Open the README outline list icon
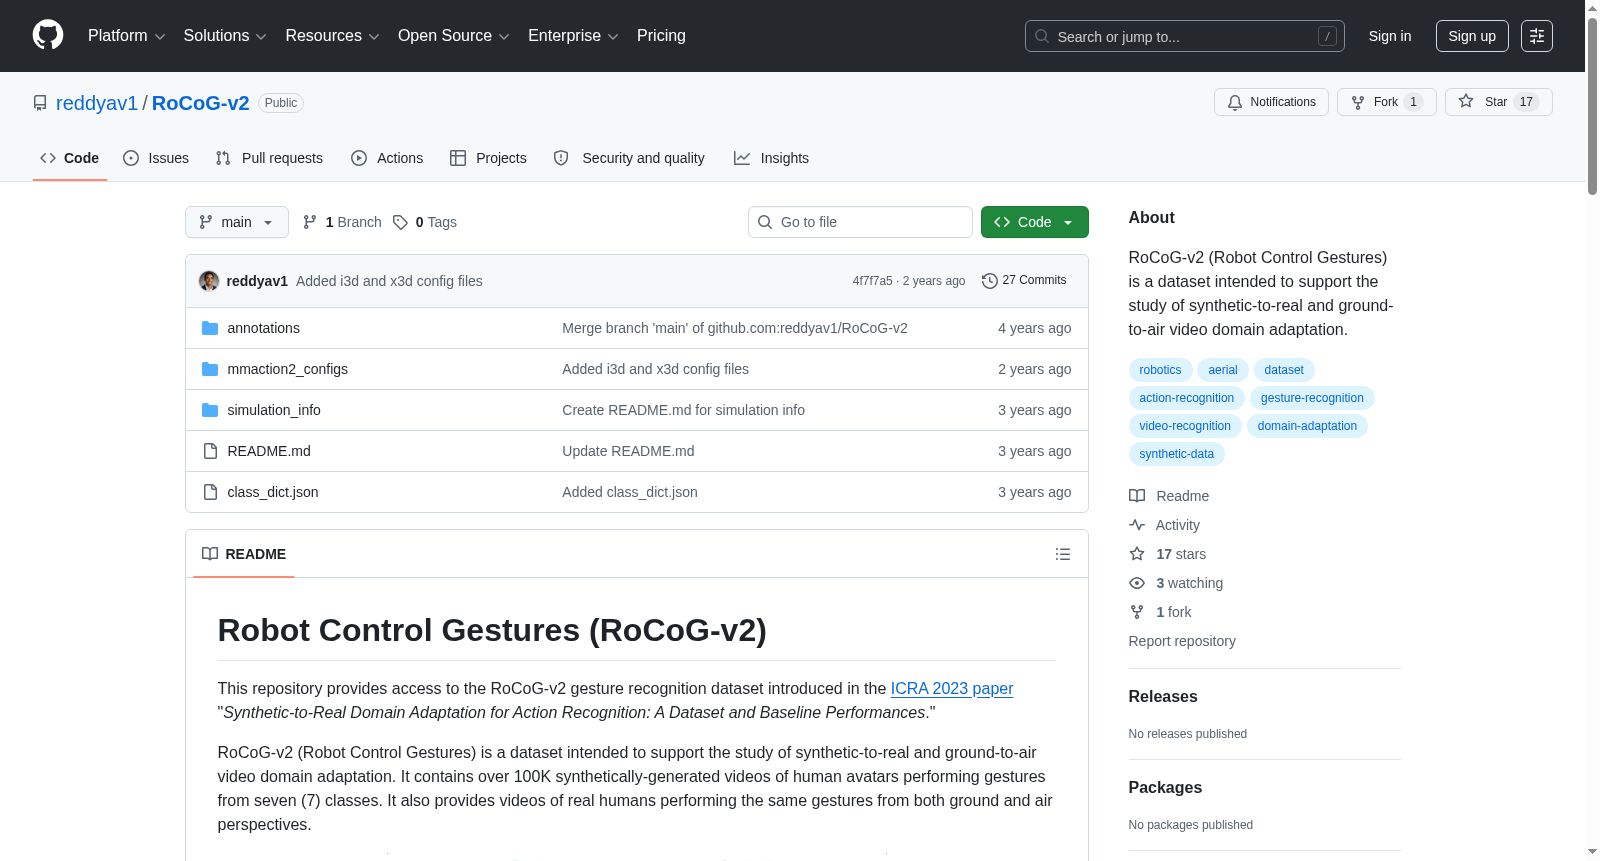 pyautogui.click(x=1063, y=554)
